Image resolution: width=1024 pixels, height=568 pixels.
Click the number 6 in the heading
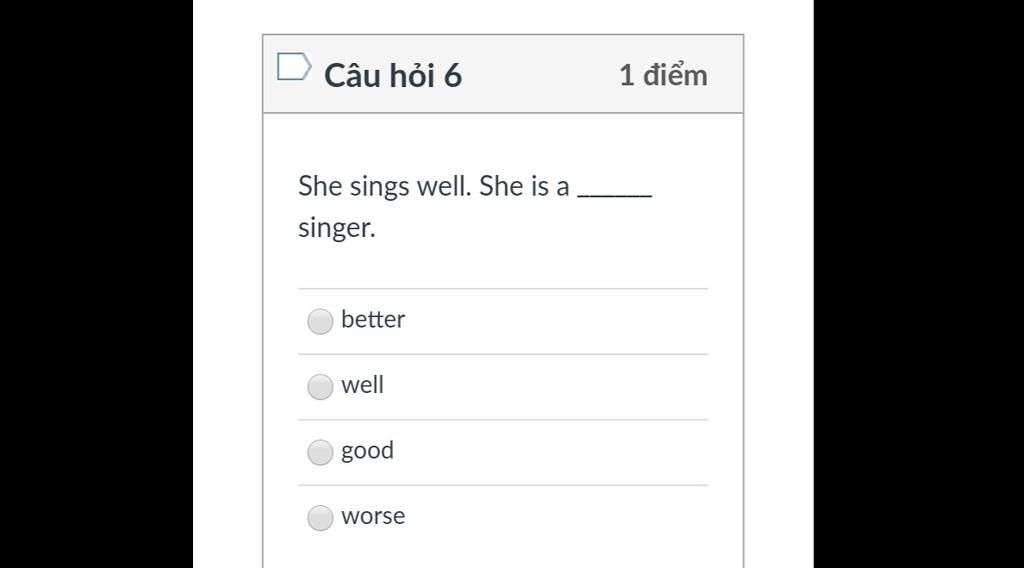coord(453,76)
